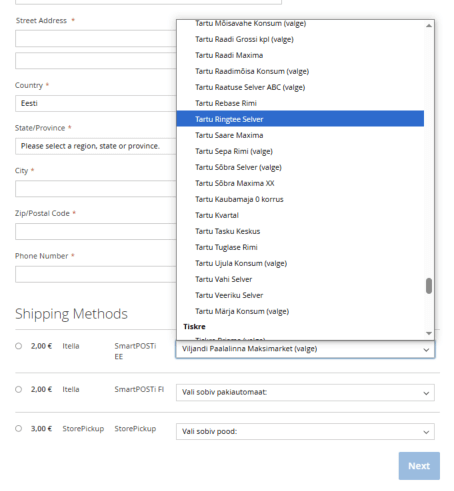
Task: Focus the first Street Address input
Action: (96, 39)
